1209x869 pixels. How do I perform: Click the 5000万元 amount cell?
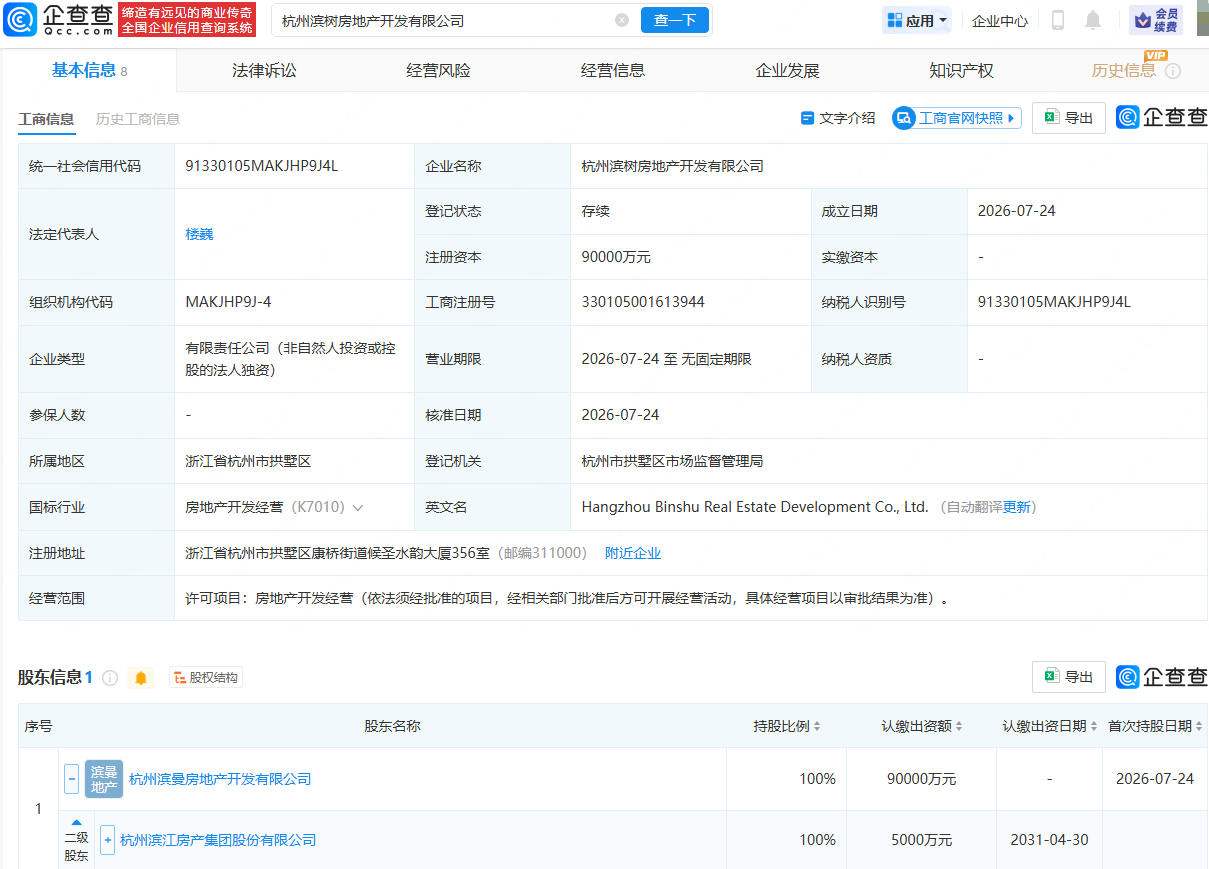pos(921,840)
